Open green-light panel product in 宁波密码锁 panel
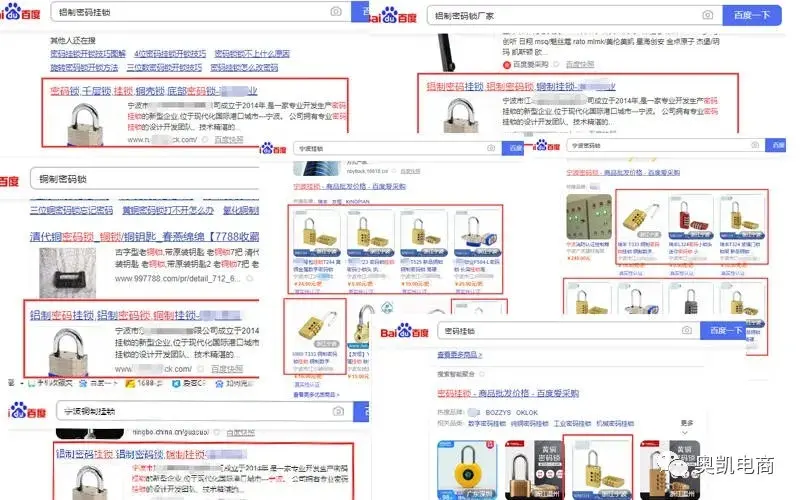The width and height of the screenshot is (800, 500). pos(589,217)
